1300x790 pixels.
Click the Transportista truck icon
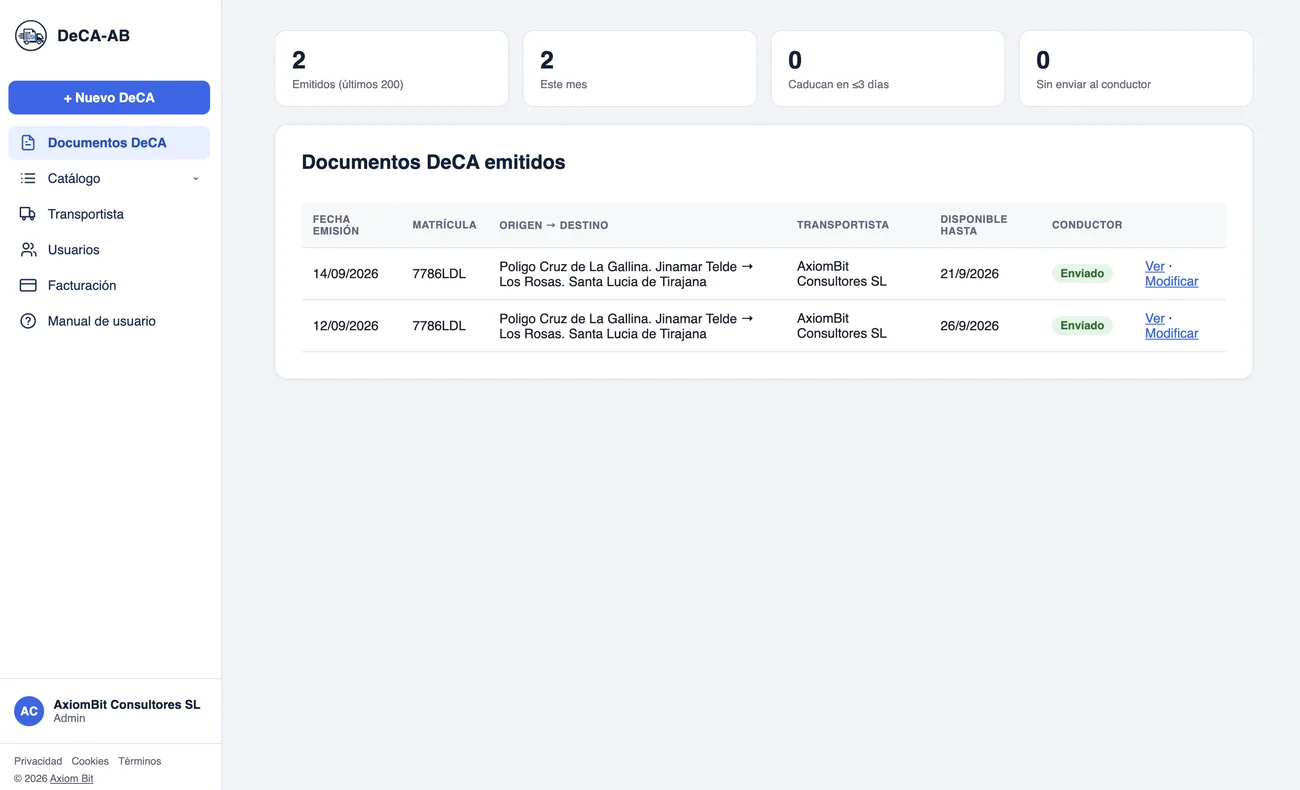pyautogui.click(x=28, y=214)
